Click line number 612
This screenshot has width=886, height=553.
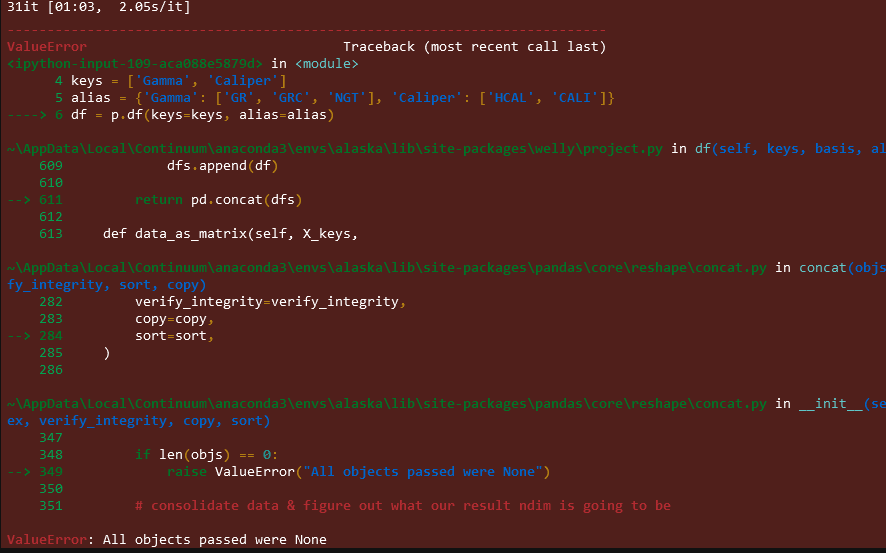coord(51,216)
